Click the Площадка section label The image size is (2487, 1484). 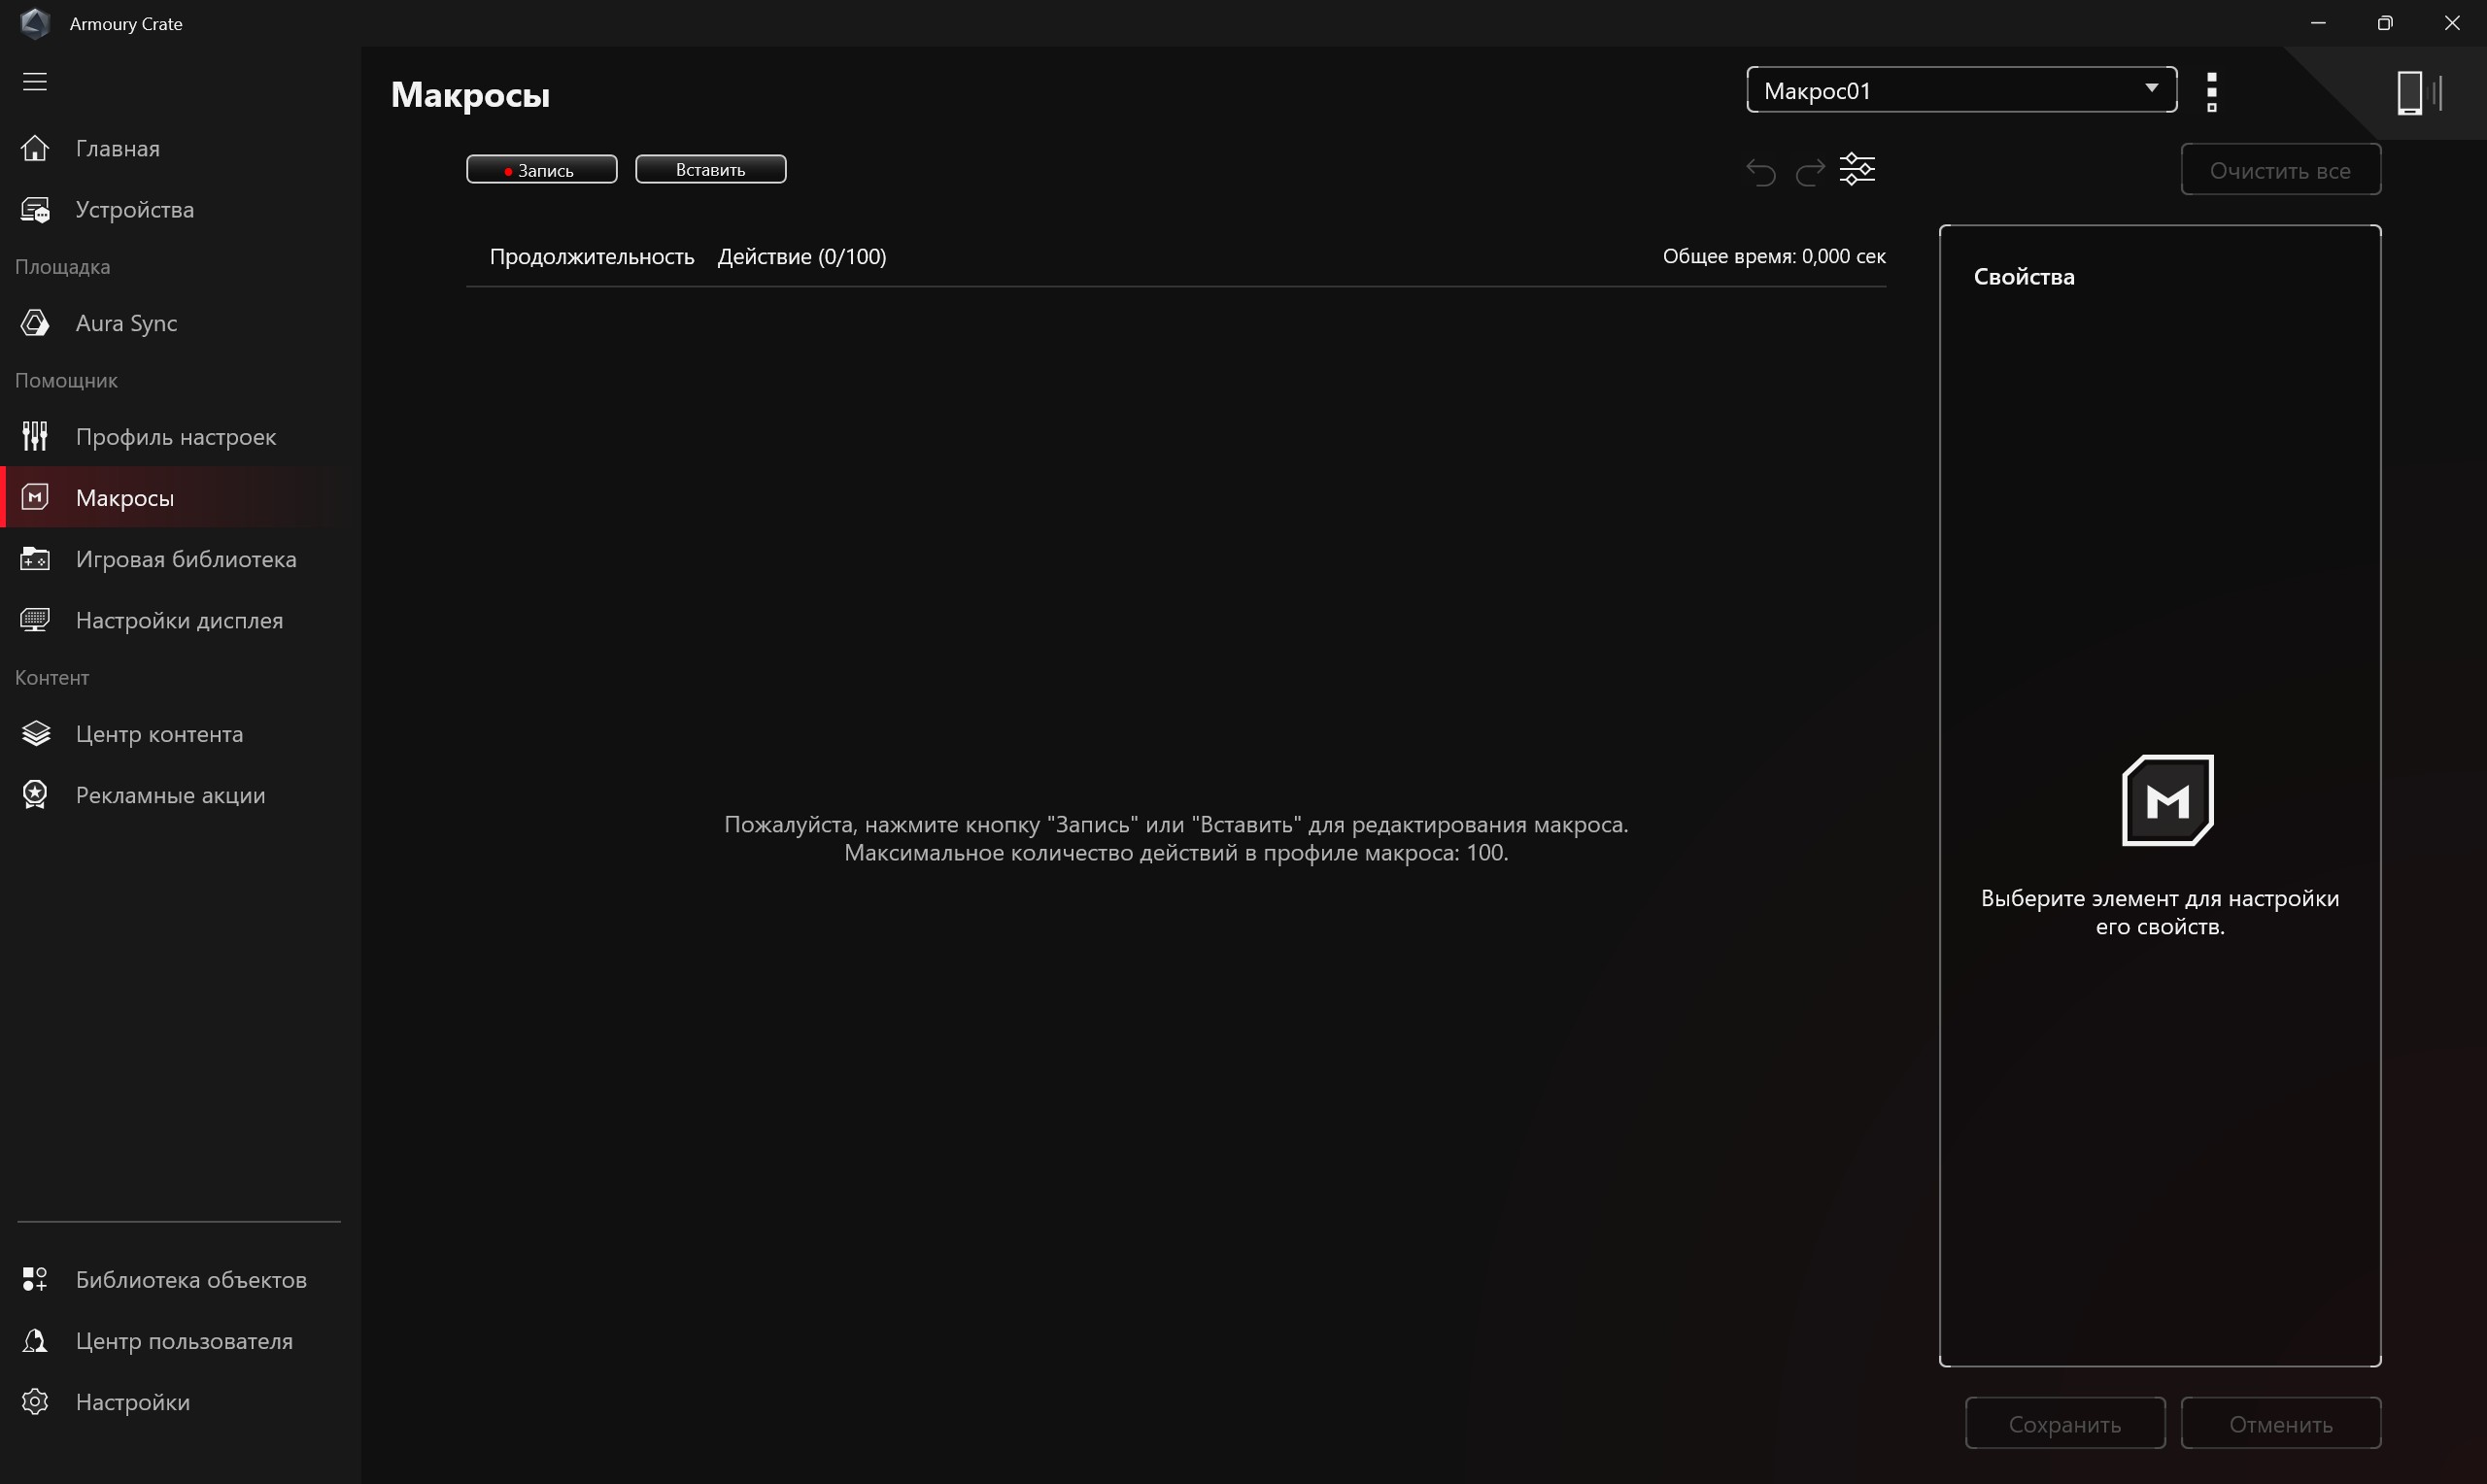(x=62, y=267)
